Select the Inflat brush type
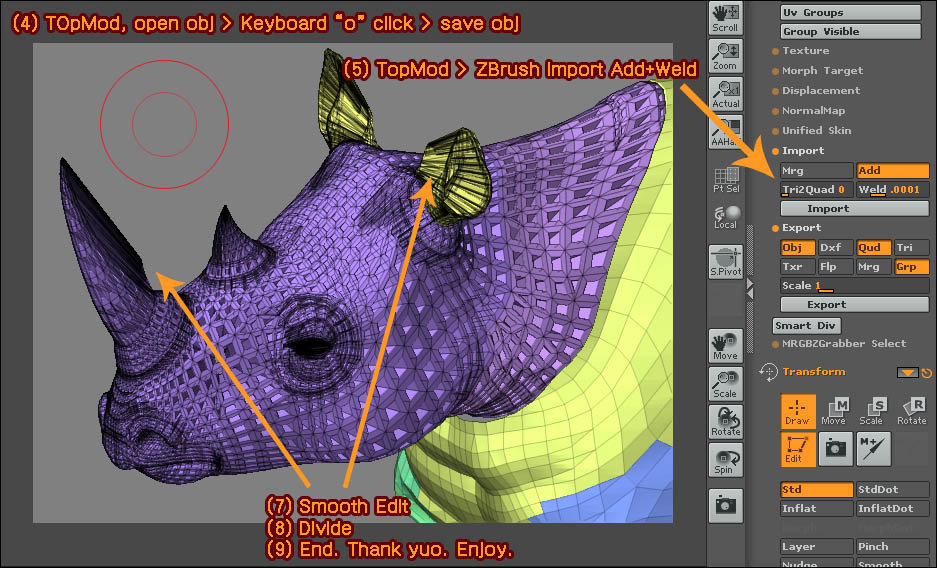The height and width of the screenshot is (568, 937). [x=816, y=509]
